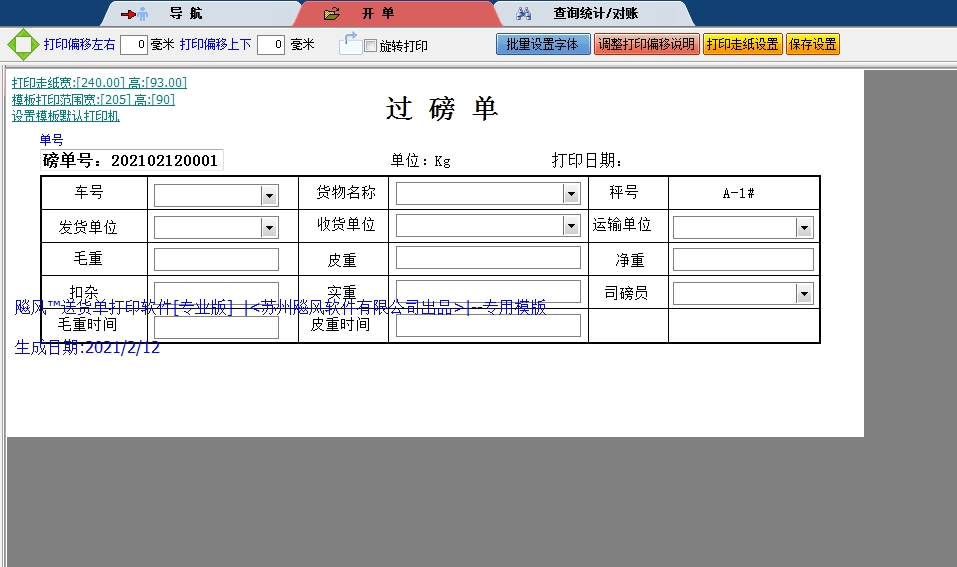
Task: Open the 收货单位 dropdown arrow
Action: tap(571, 226)
